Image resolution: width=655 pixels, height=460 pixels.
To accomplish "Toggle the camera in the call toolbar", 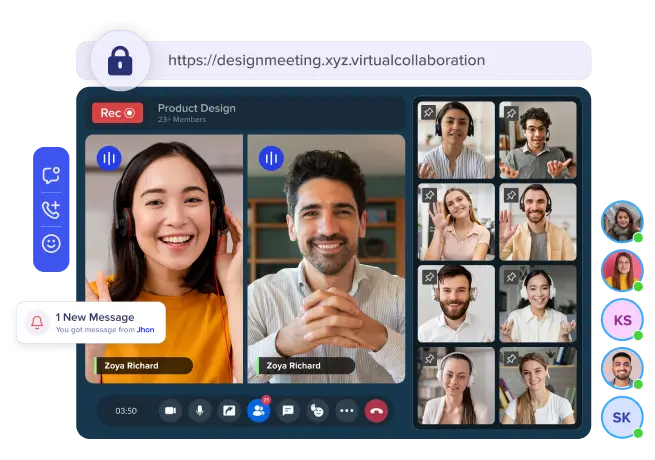I will (x=170, y=411).
